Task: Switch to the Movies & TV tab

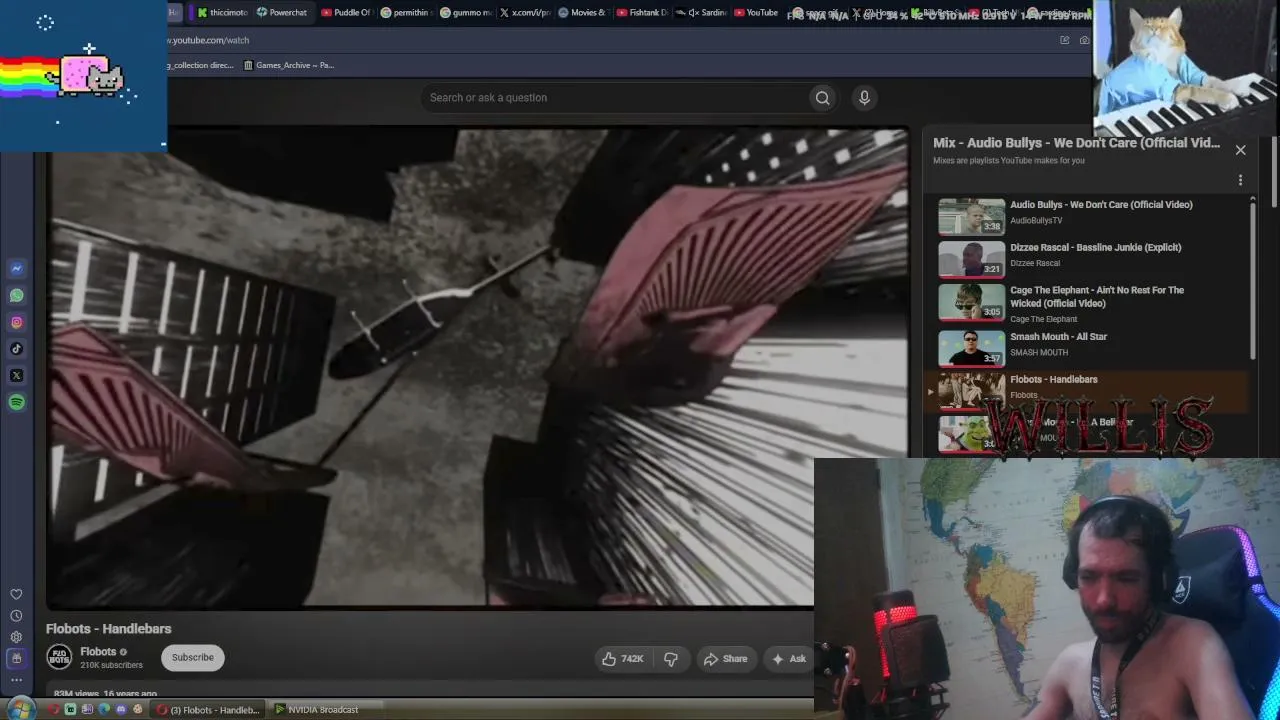Action: point(583,13)
